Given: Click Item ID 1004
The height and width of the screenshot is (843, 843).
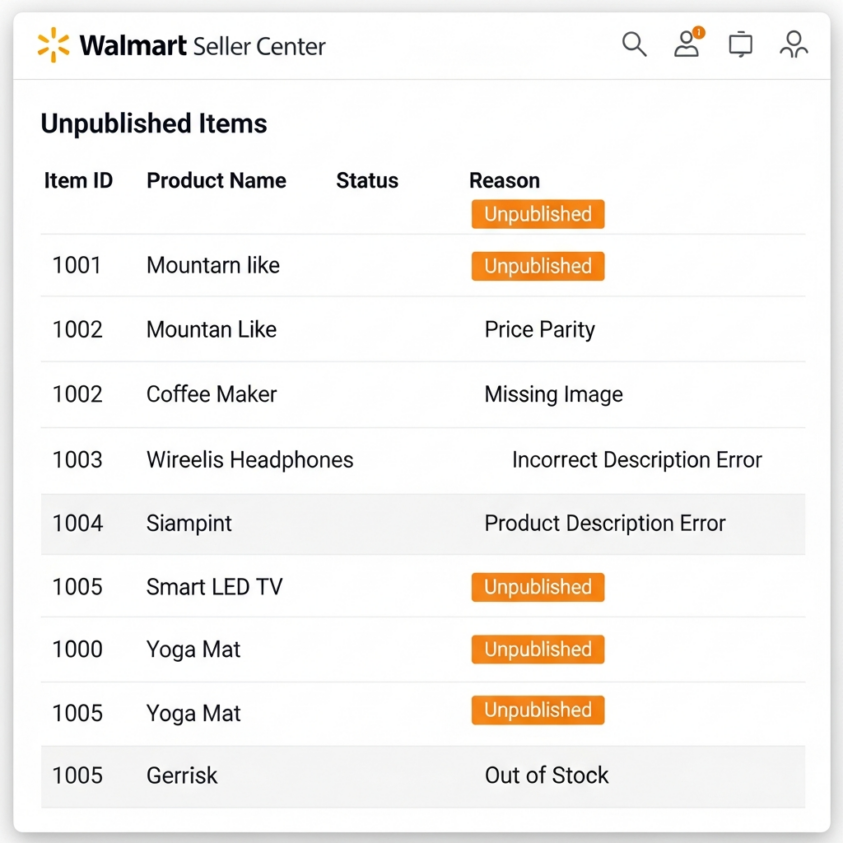Looking at the screenshot, I should (x=77, y=524).
